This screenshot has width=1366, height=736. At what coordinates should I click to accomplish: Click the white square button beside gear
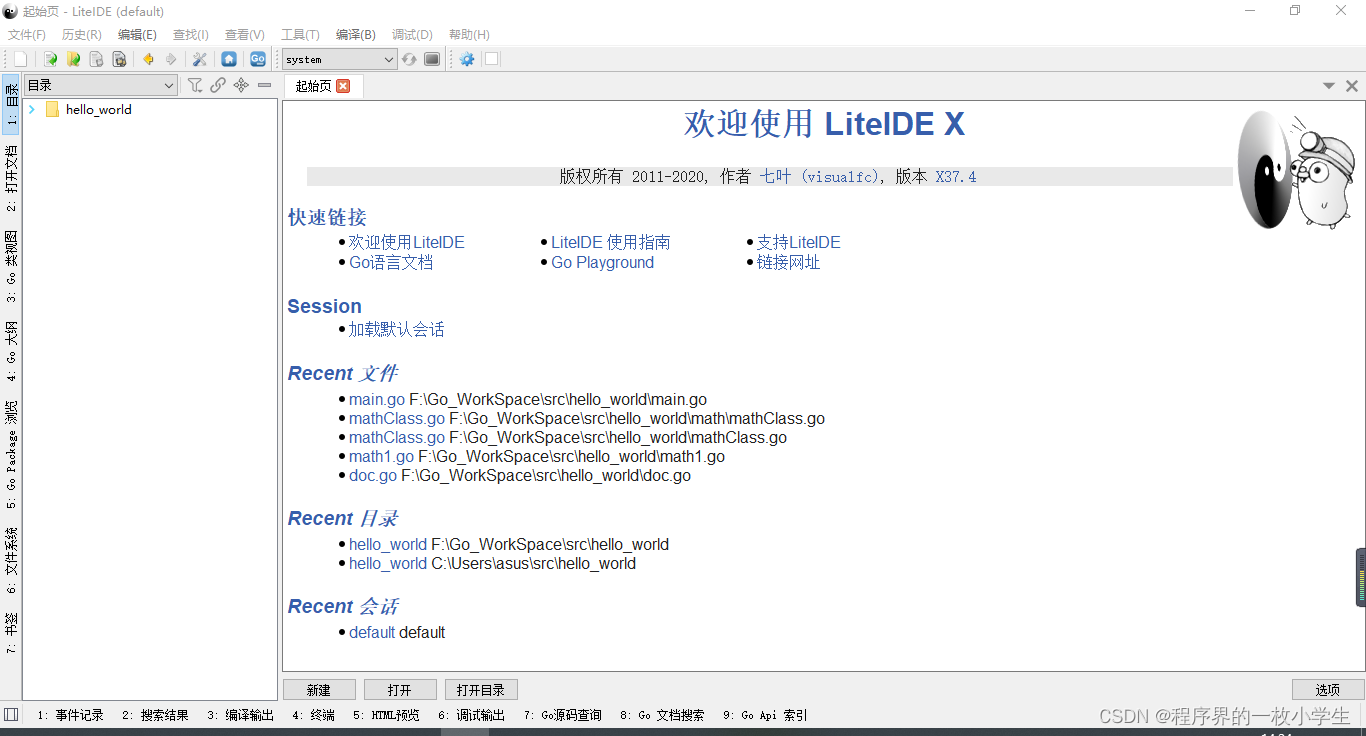(x=491, y=59)
